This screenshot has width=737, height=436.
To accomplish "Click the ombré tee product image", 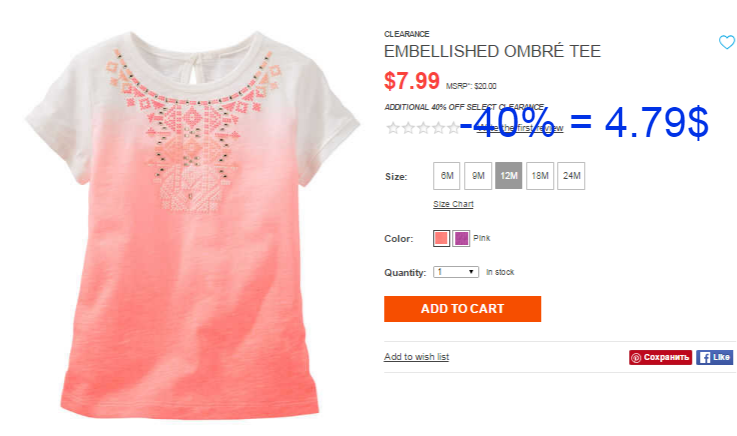I will [x=193, y=226].
